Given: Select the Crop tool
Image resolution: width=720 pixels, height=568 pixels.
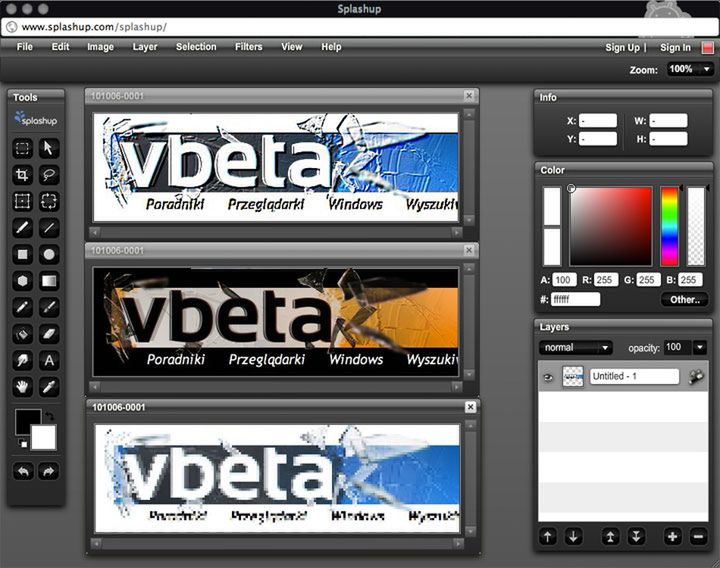Looking at the screenshot, I should click(22, 175).
